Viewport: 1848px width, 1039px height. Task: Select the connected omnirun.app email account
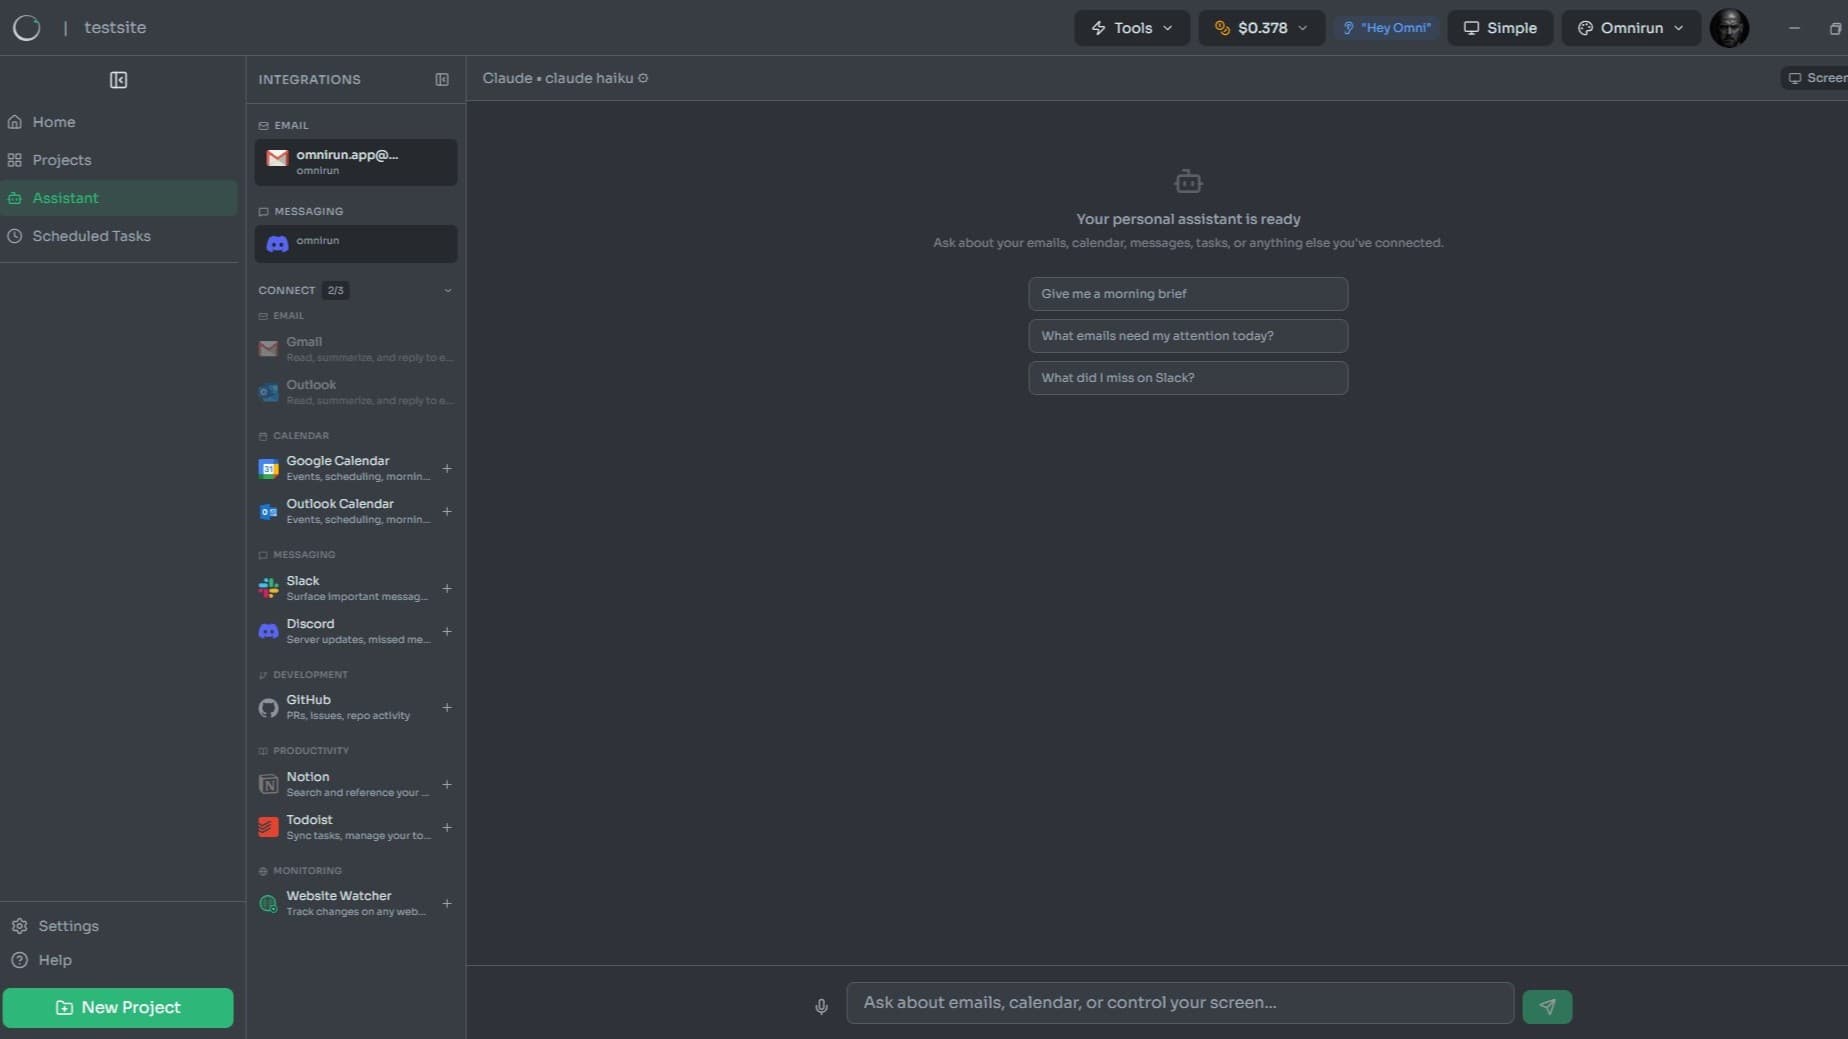[x=356, y=162]
